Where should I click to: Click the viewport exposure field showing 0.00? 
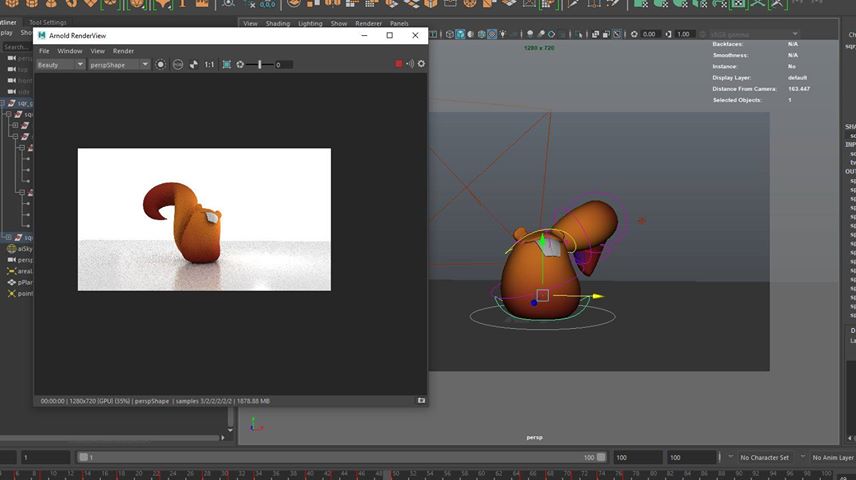650,34
